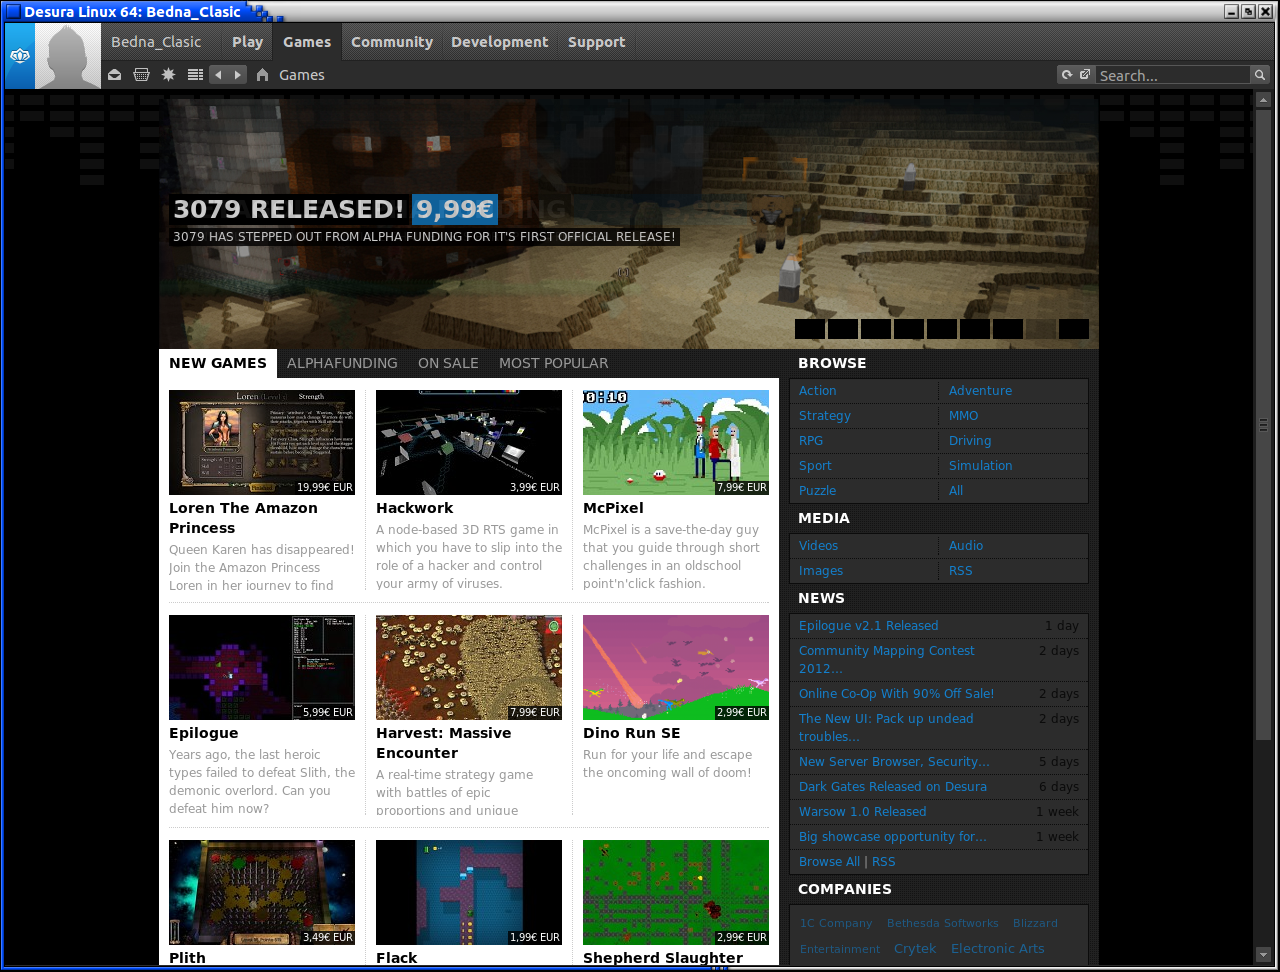
Task: Open the Videos media link
Action: click(x=819, y=546)
